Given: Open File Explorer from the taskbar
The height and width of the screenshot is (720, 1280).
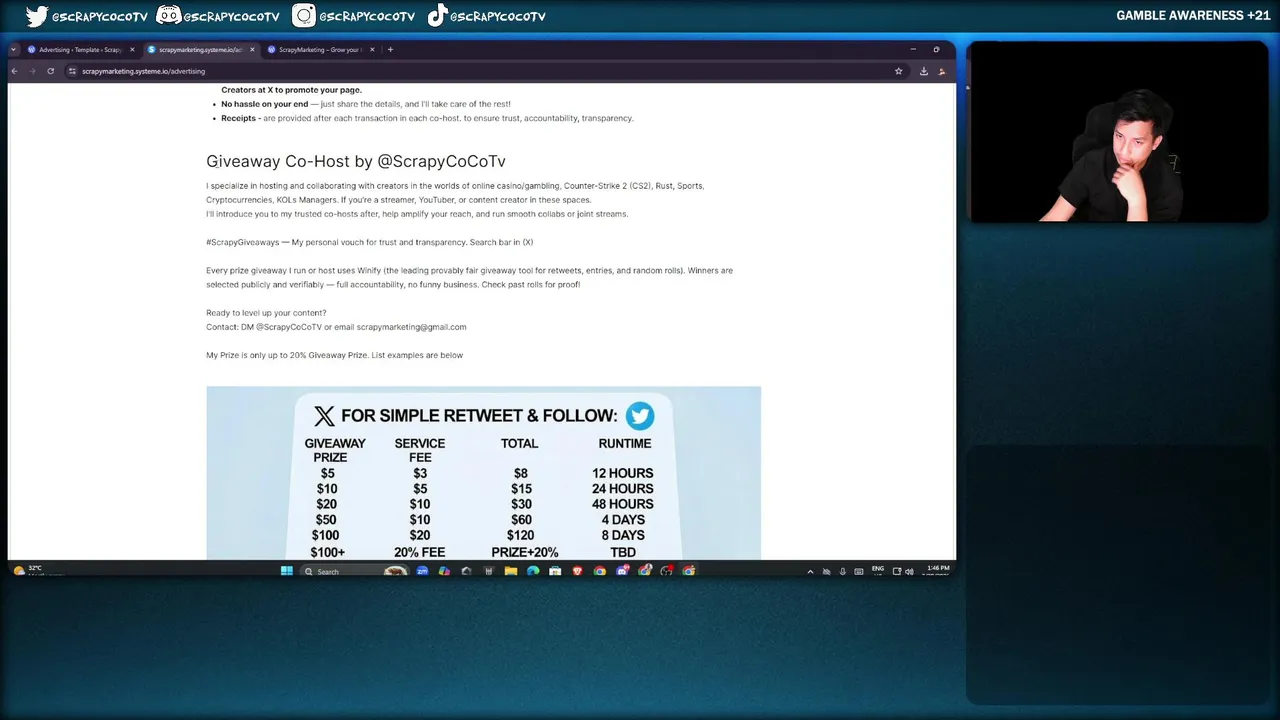Looking at the screenshot, I should click(x=511, y=571).
